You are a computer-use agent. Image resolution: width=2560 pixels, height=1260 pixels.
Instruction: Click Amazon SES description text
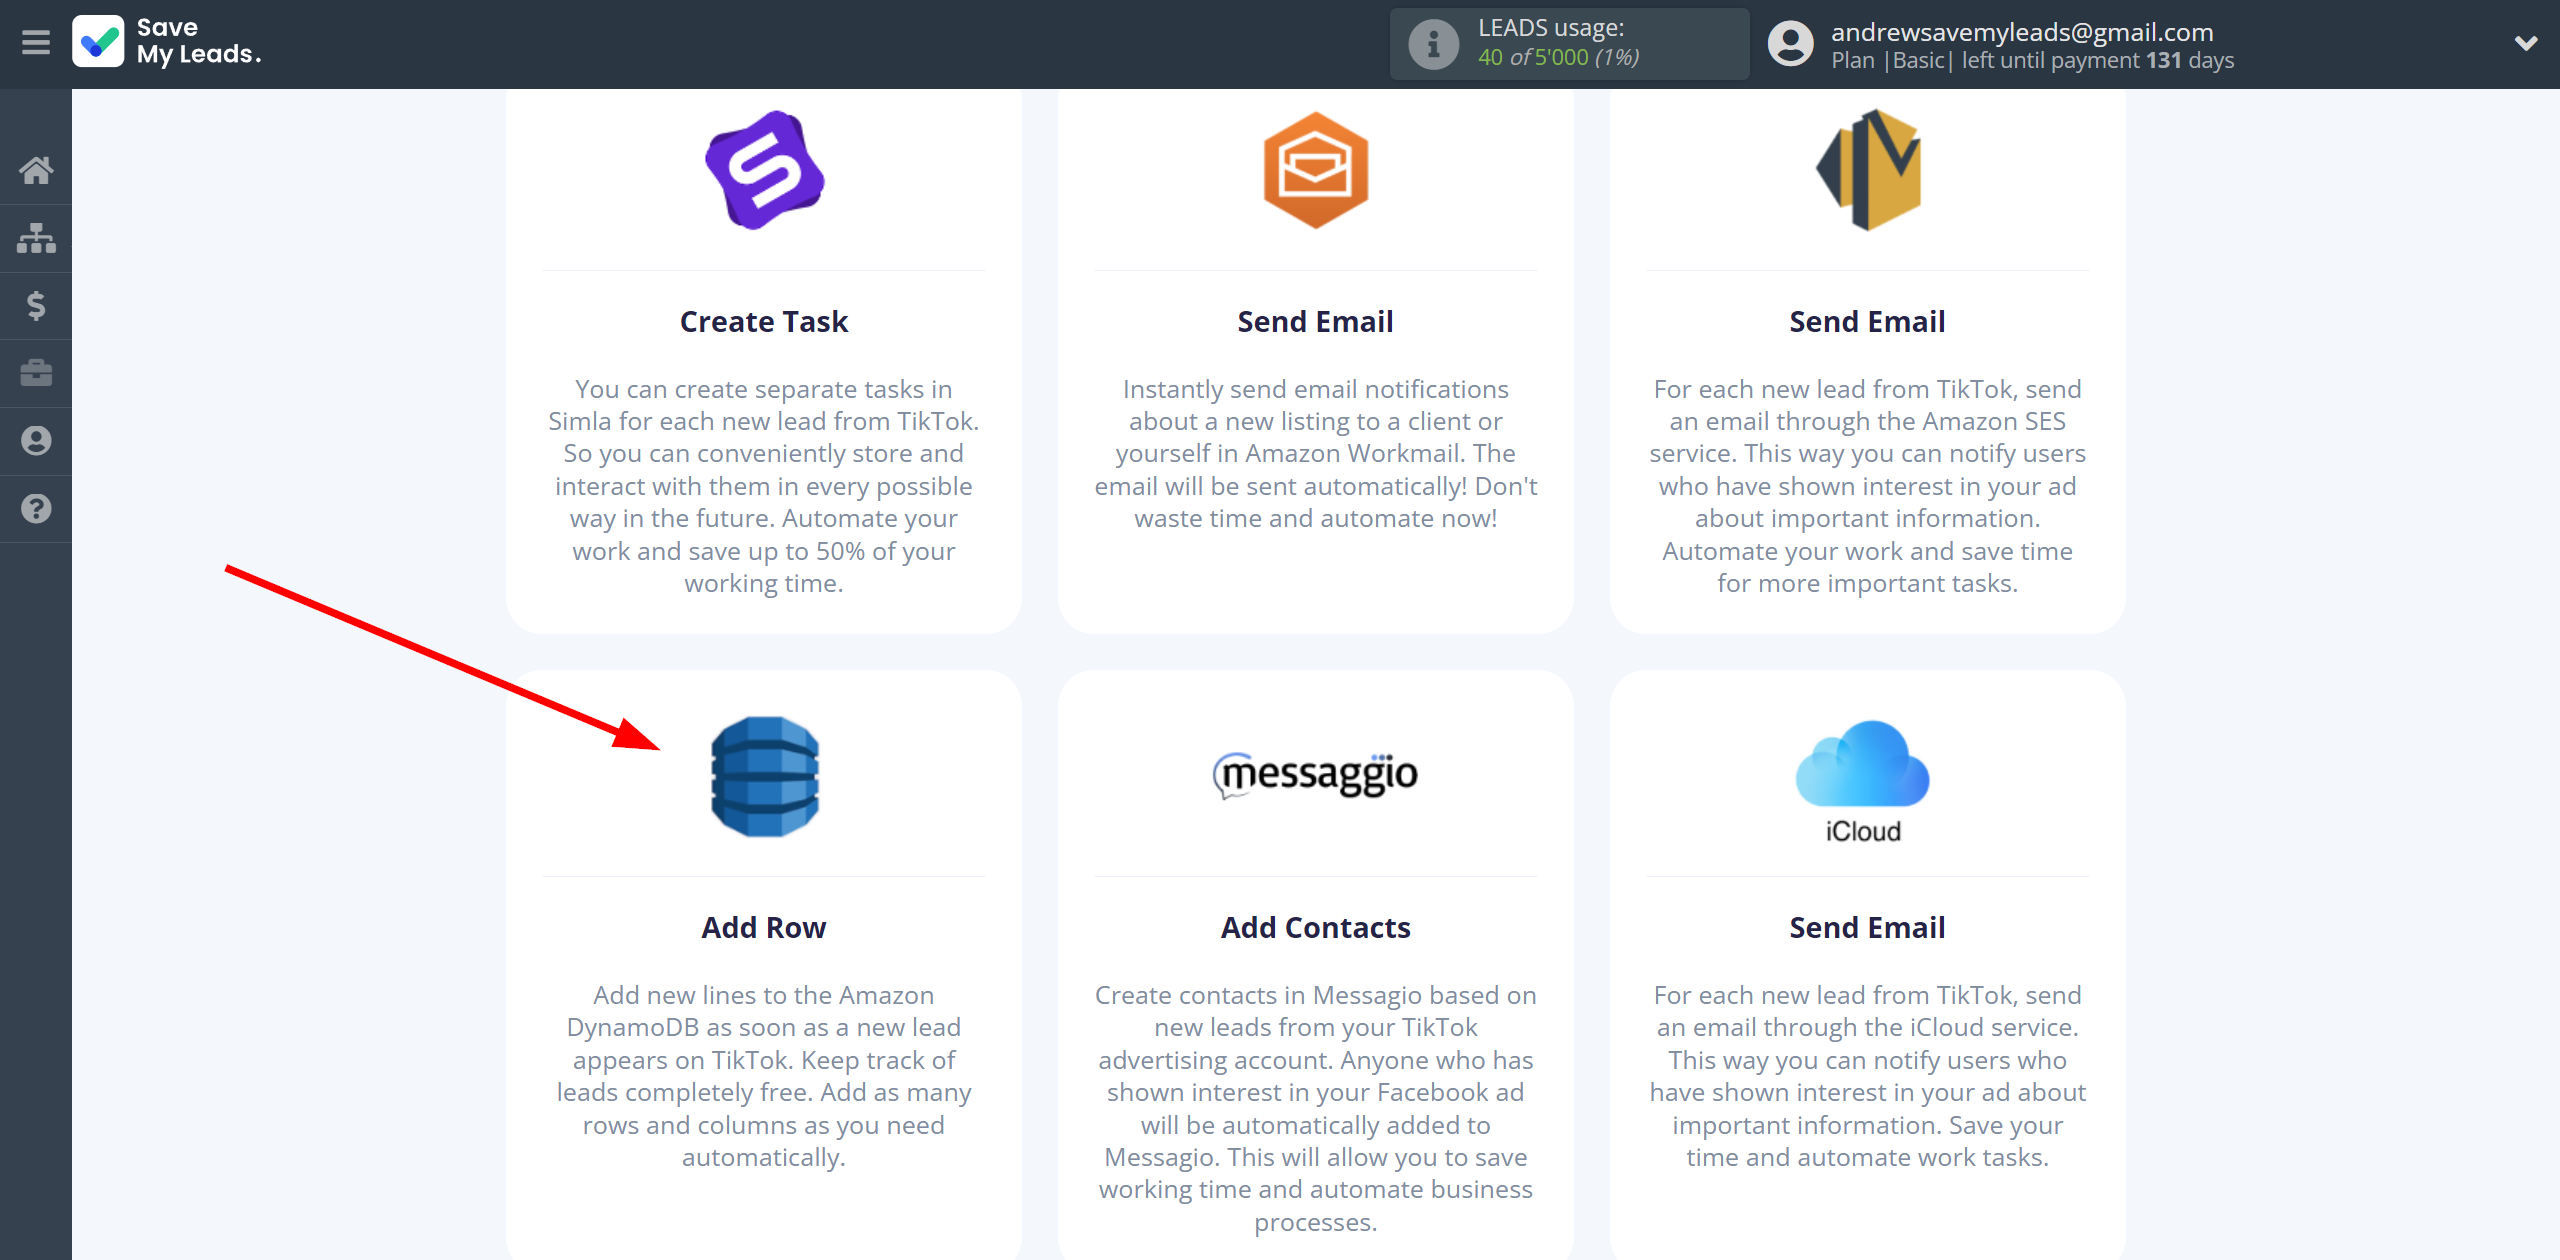coord(1868,486)
